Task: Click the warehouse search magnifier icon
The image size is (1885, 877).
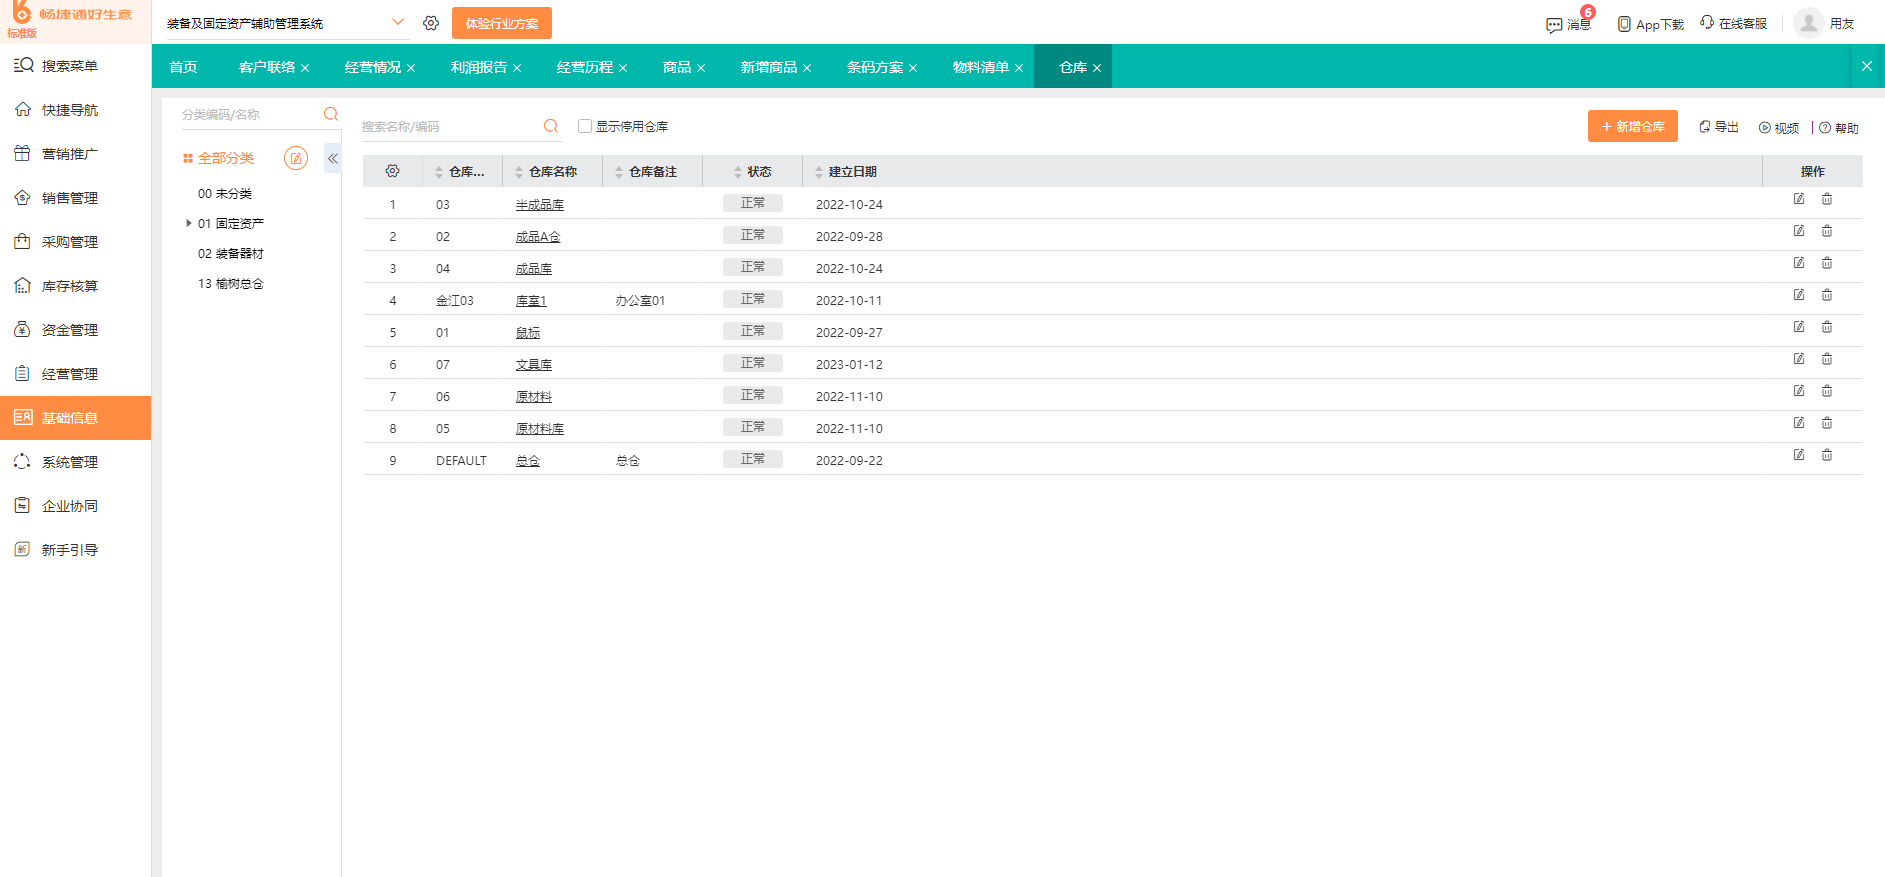Action: click(551, 126)
